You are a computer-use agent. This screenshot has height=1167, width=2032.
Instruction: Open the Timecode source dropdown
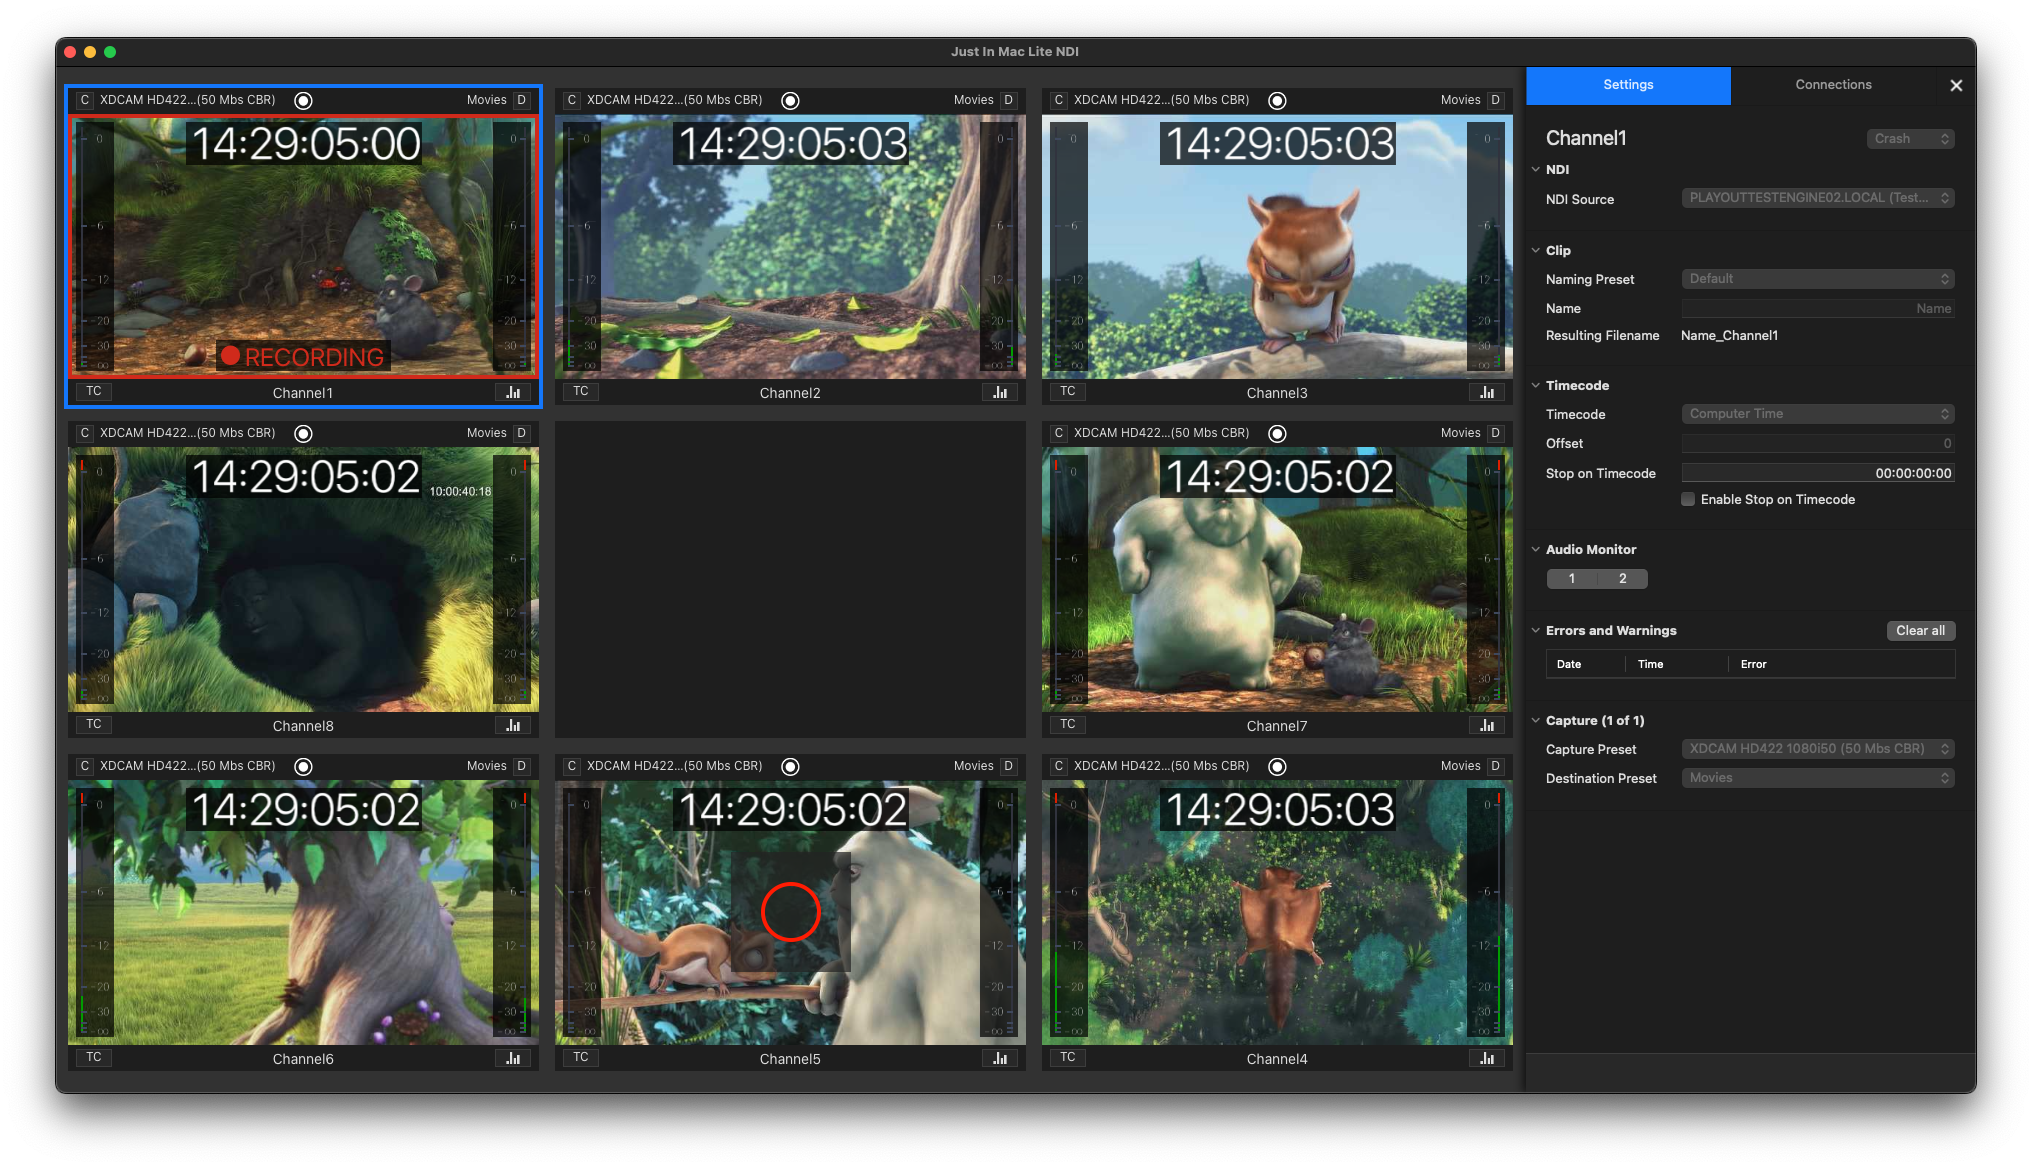point(1817,414)
